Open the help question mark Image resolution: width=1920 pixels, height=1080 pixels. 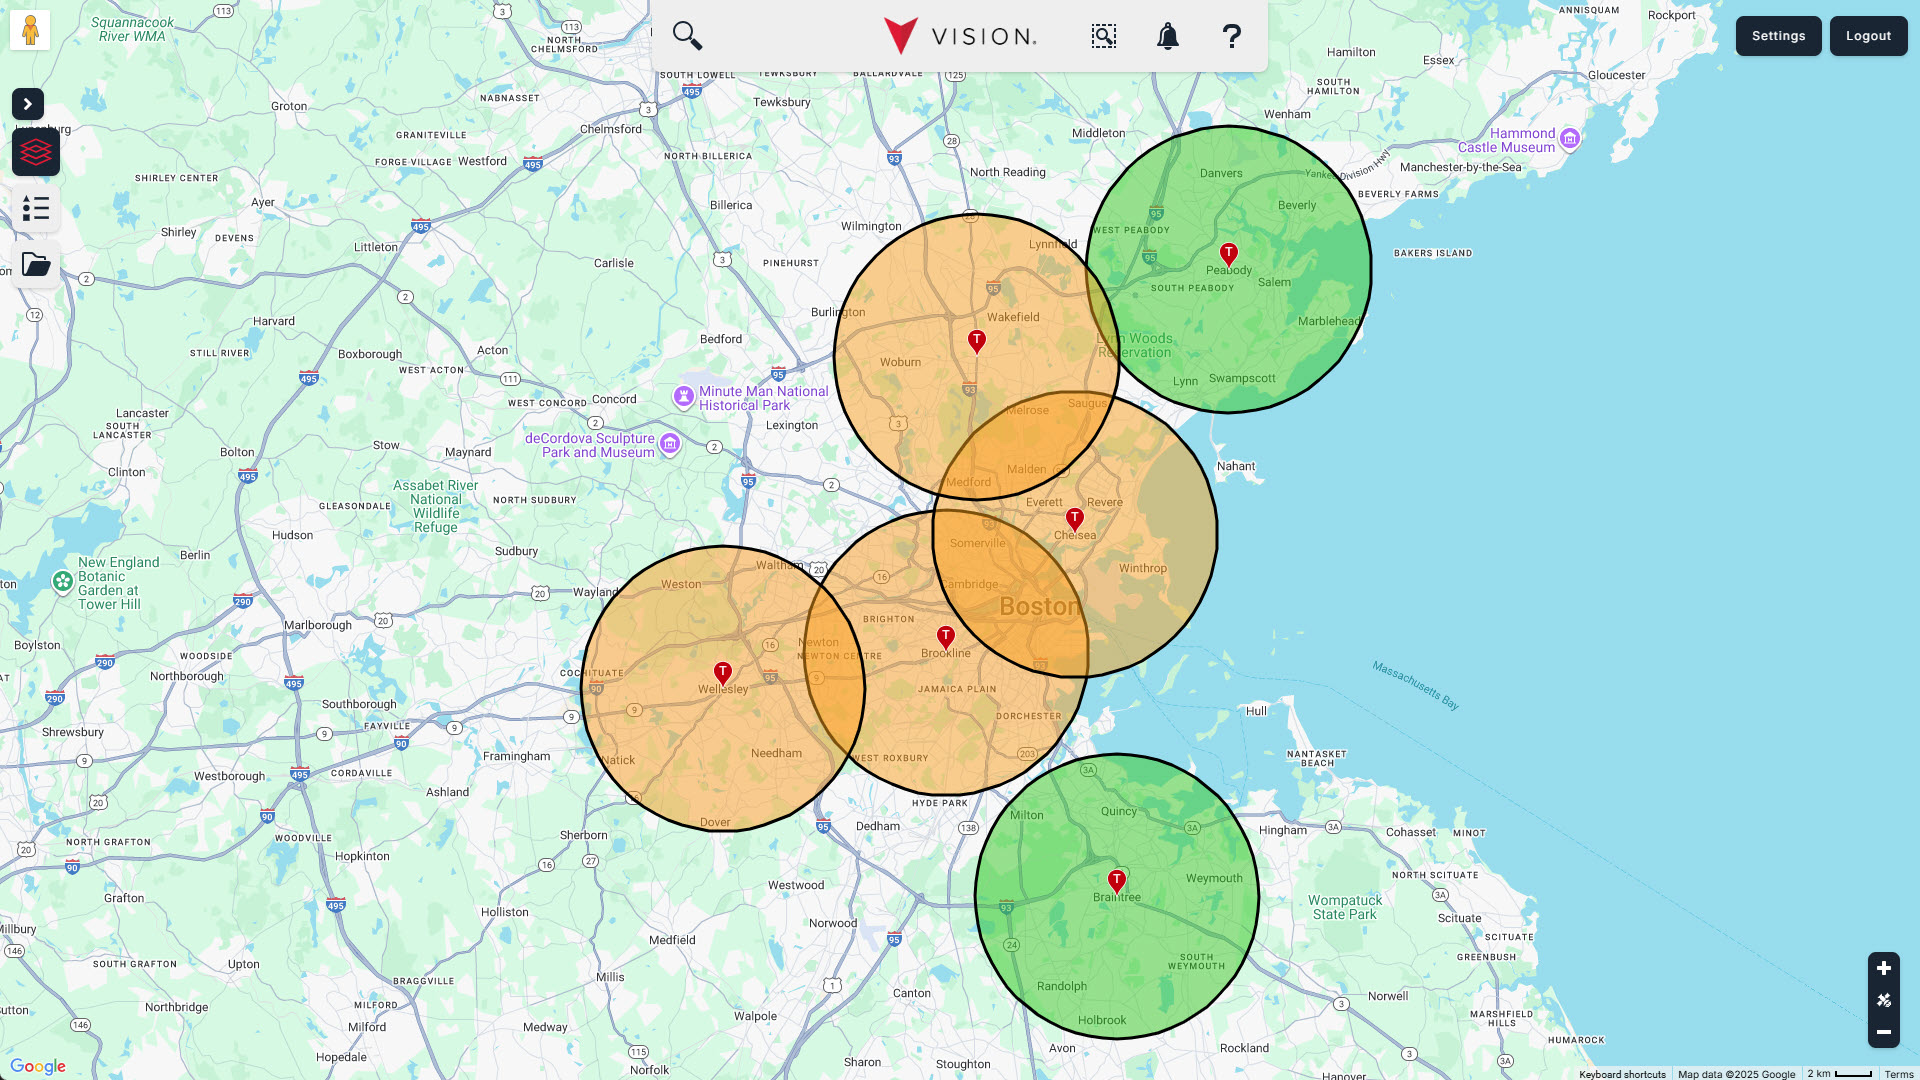[1231, 36]
